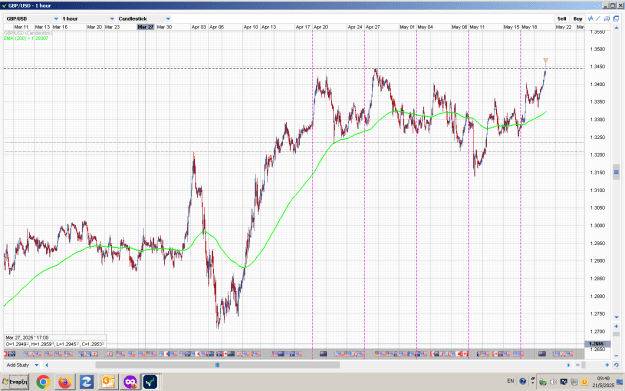Select the trend line drawing tool

[598, 19]
